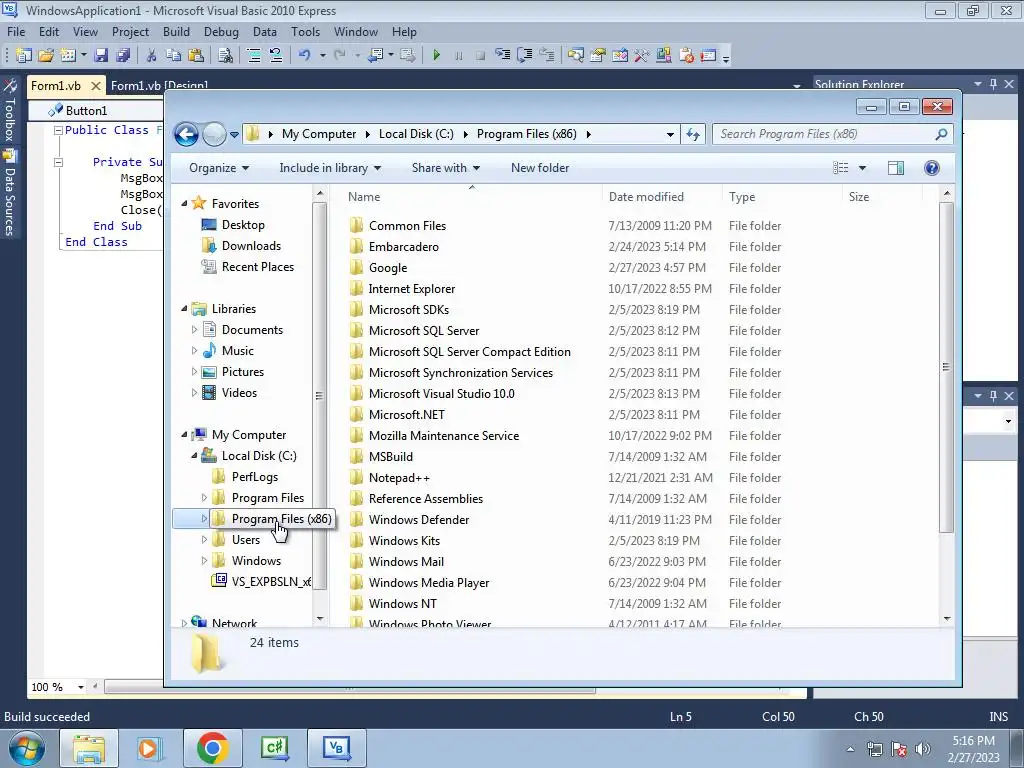Expand Users folder in navigation tree
Image resolution: width=1024 pixels, height=768 pixels.
coord(204,540)
